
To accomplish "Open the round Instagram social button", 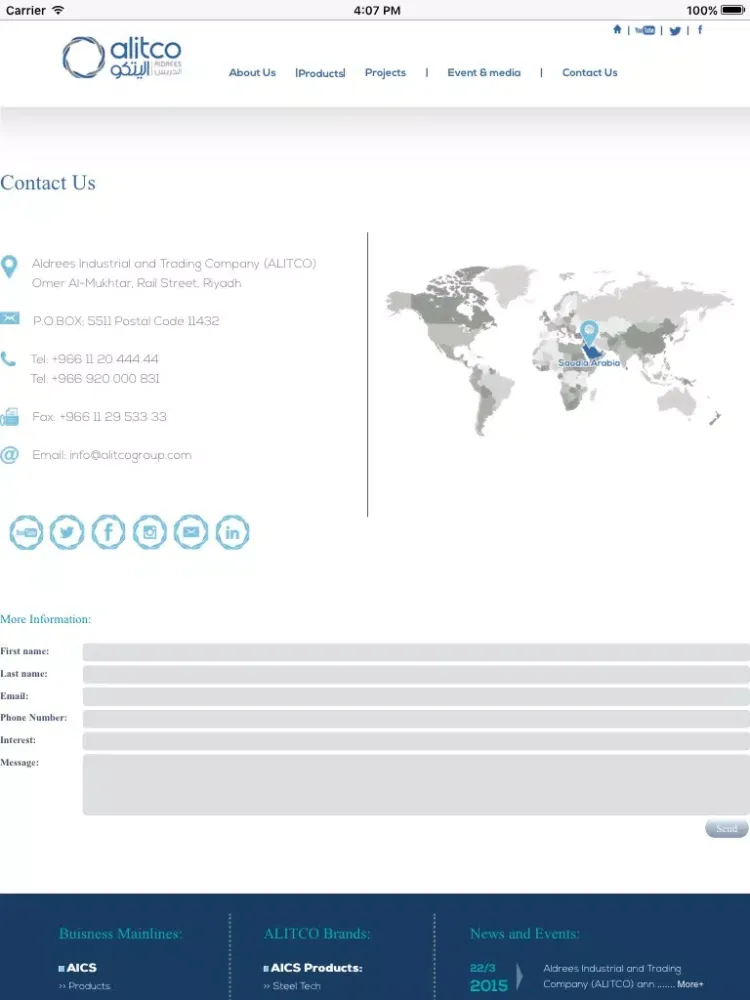I will click(x=150, y=532).
